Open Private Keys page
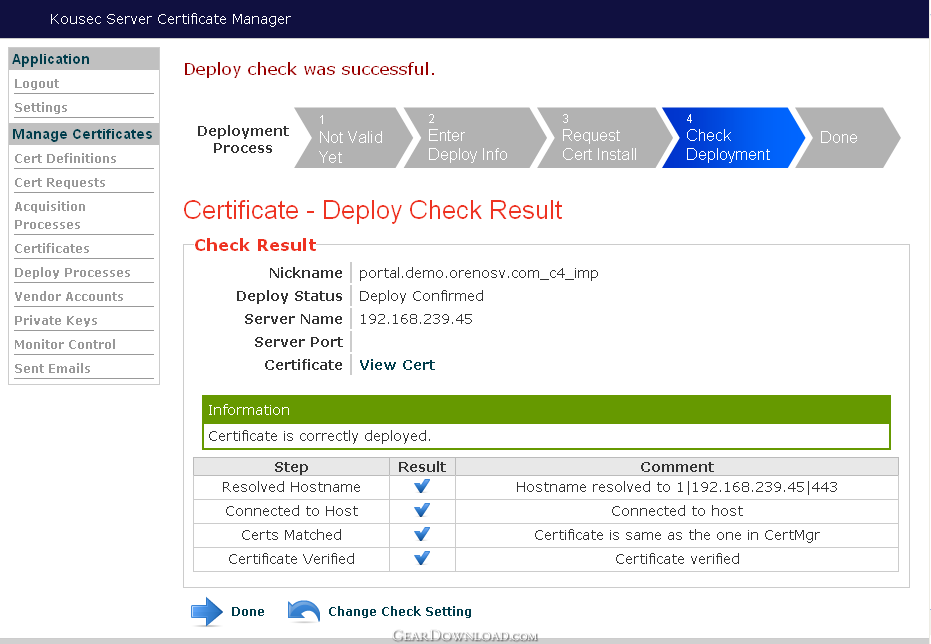 [56, 321]
